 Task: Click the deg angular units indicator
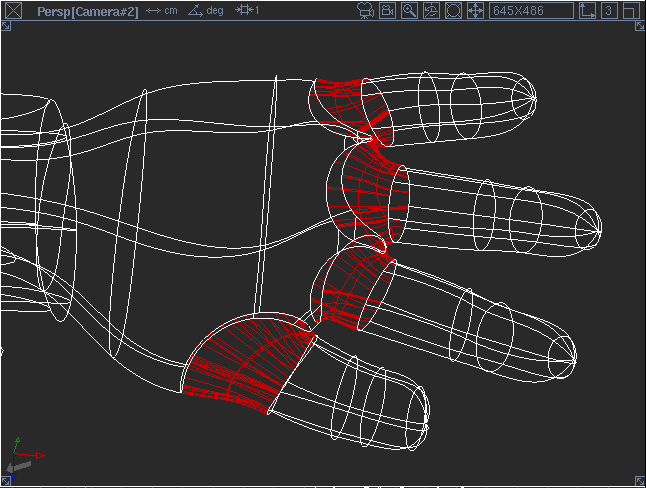pyautogui.click(x=206, y=10)
